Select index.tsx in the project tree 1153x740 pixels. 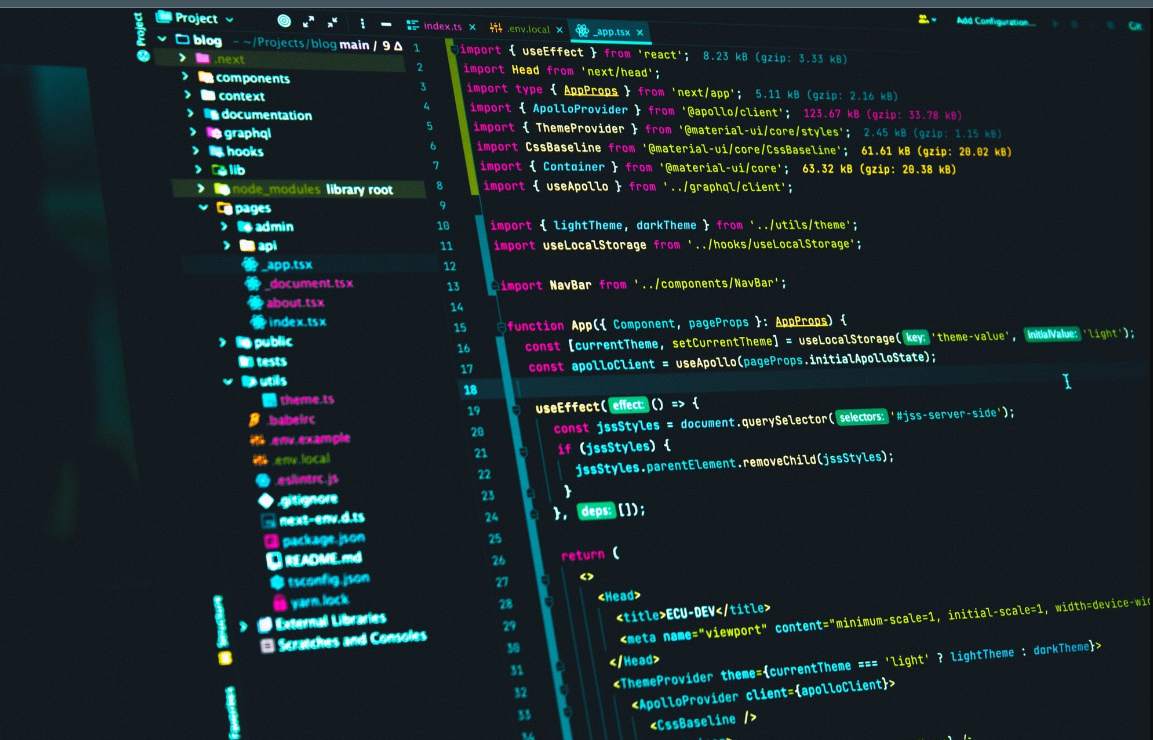(297, 321)
